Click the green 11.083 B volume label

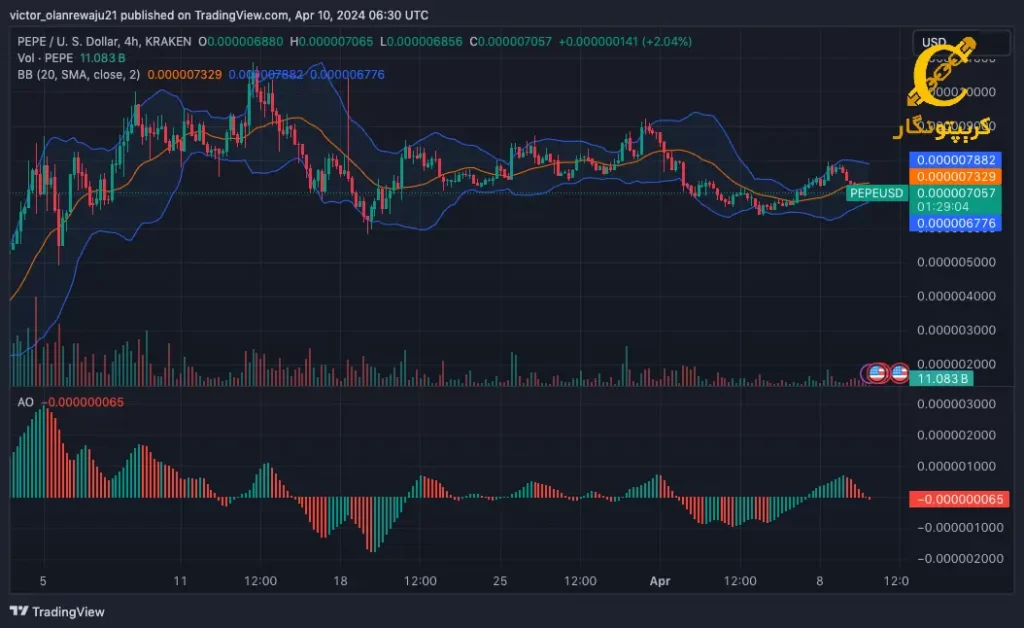(x=941, y=379)
